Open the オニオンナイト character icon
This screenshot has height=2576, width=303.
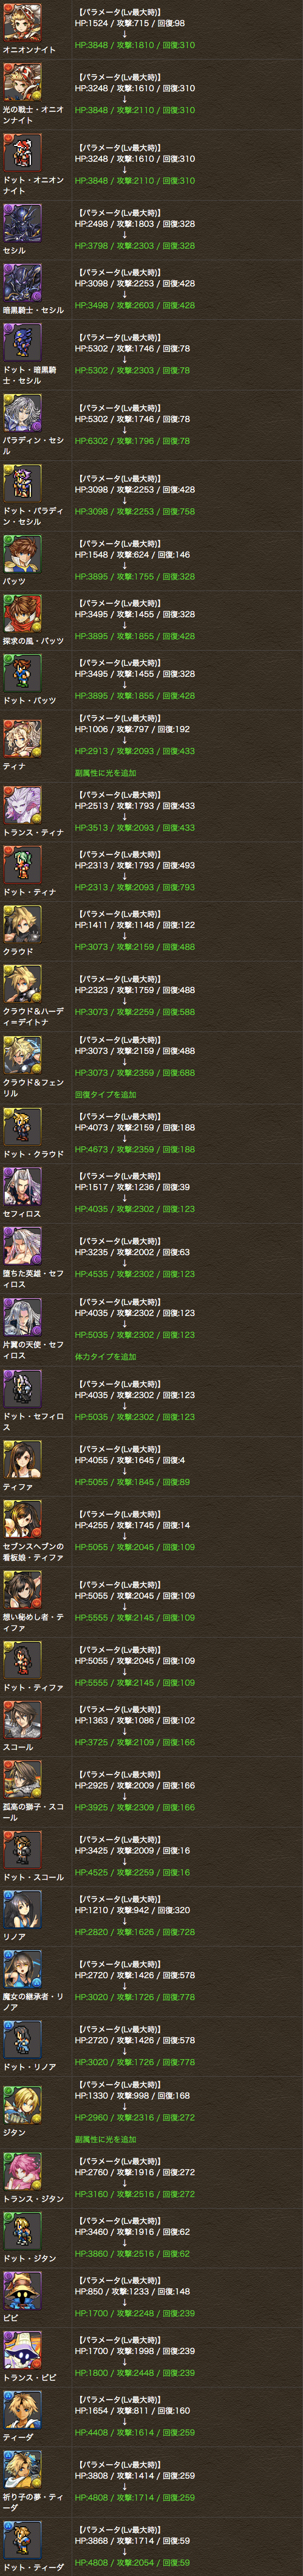pyautogui.click(x=22, y=25)
